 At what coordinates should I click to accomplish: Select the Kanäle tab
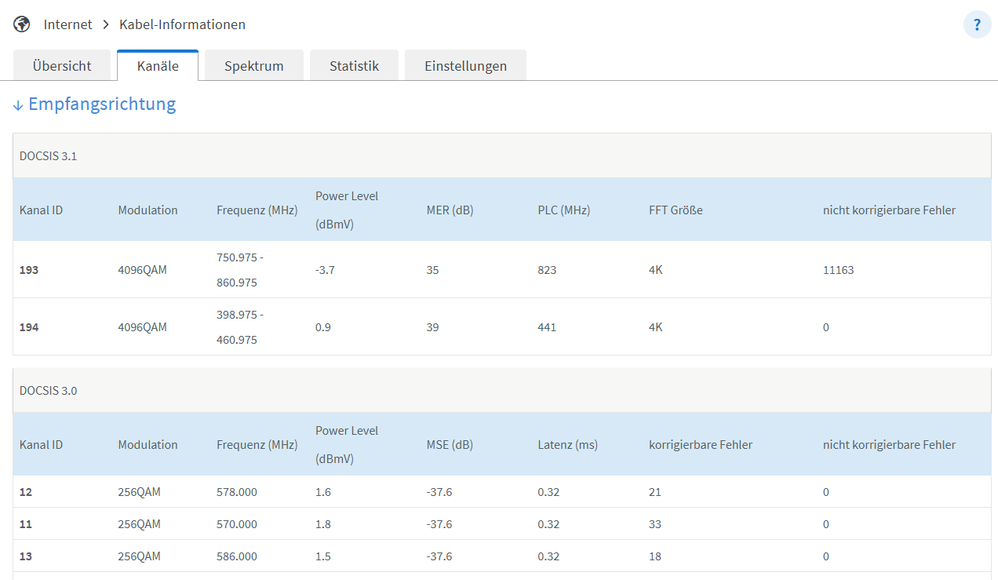[158, 66]
